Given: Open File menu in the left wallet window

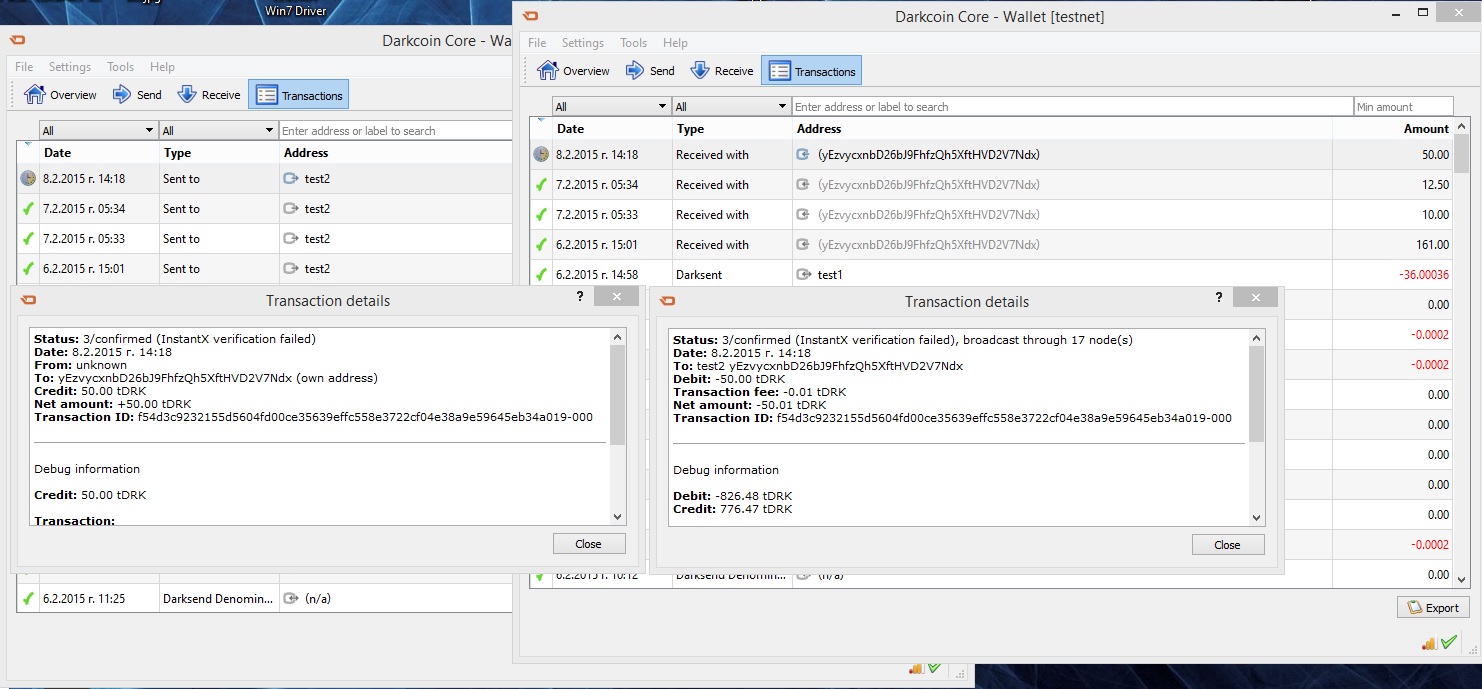Looking at the screenshot, I should [x=24, y=67].
